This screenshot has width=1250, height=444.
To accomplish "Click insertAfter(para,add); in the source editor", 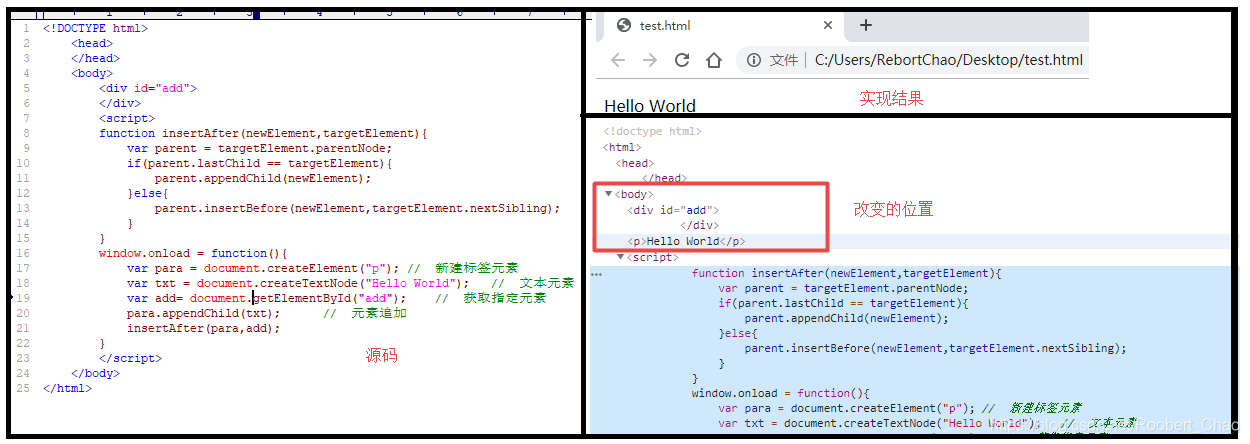I will (204, 328).
